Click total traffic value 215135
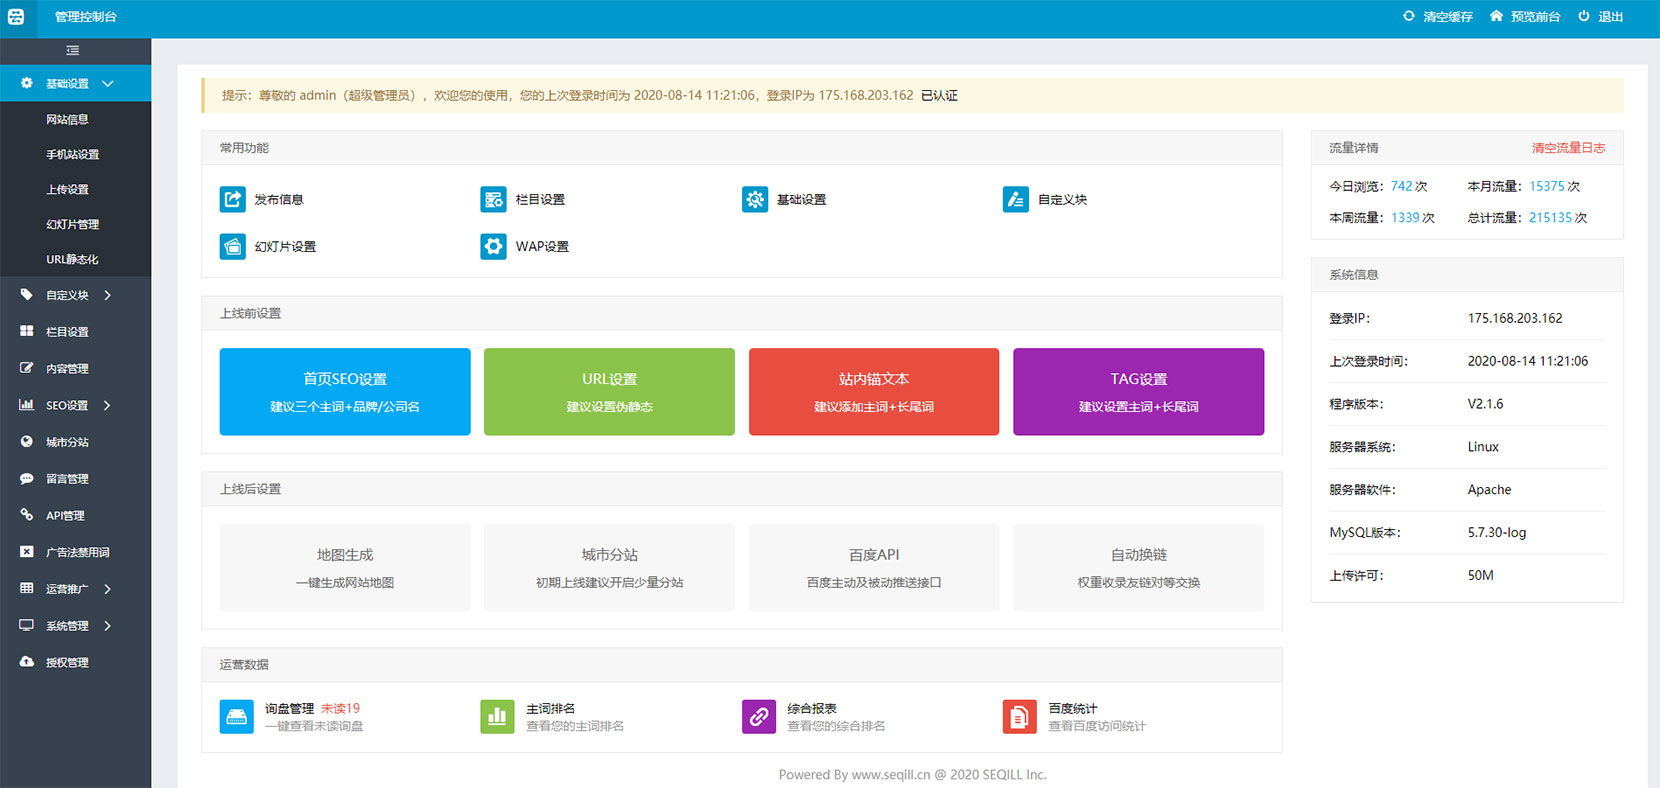1660x788 pixels. pyautogui.click(x=1550, y=217)
